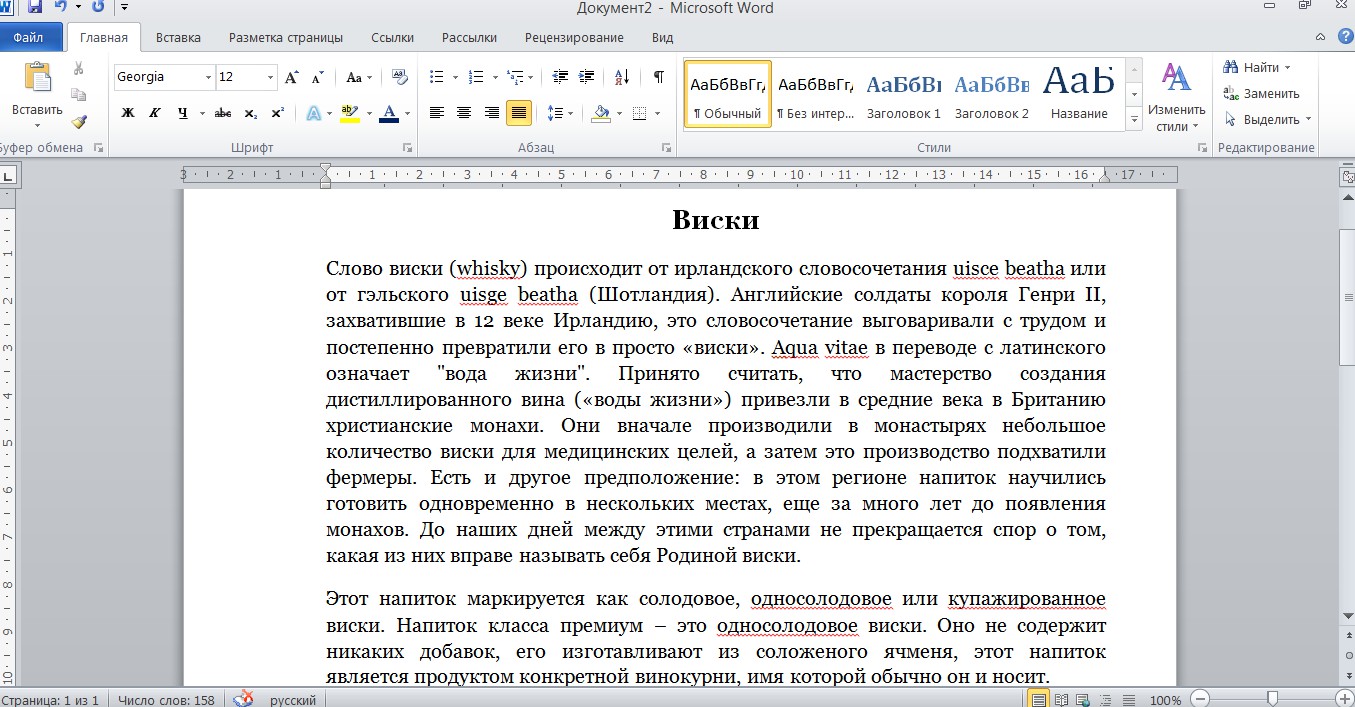
Task: Show paragraph marks with the pilcrow icon
Action: coord(658,77)
